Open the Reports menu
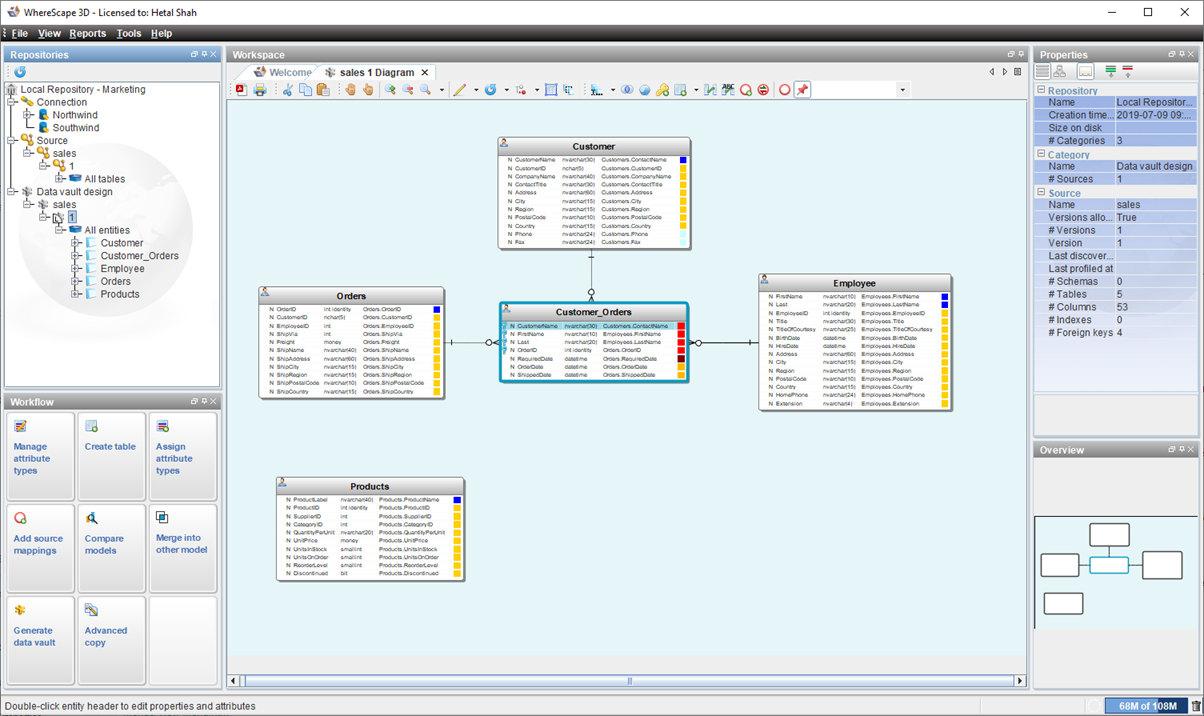The height and width of the screenshot is (716, 1204). (x=87, y=33)
